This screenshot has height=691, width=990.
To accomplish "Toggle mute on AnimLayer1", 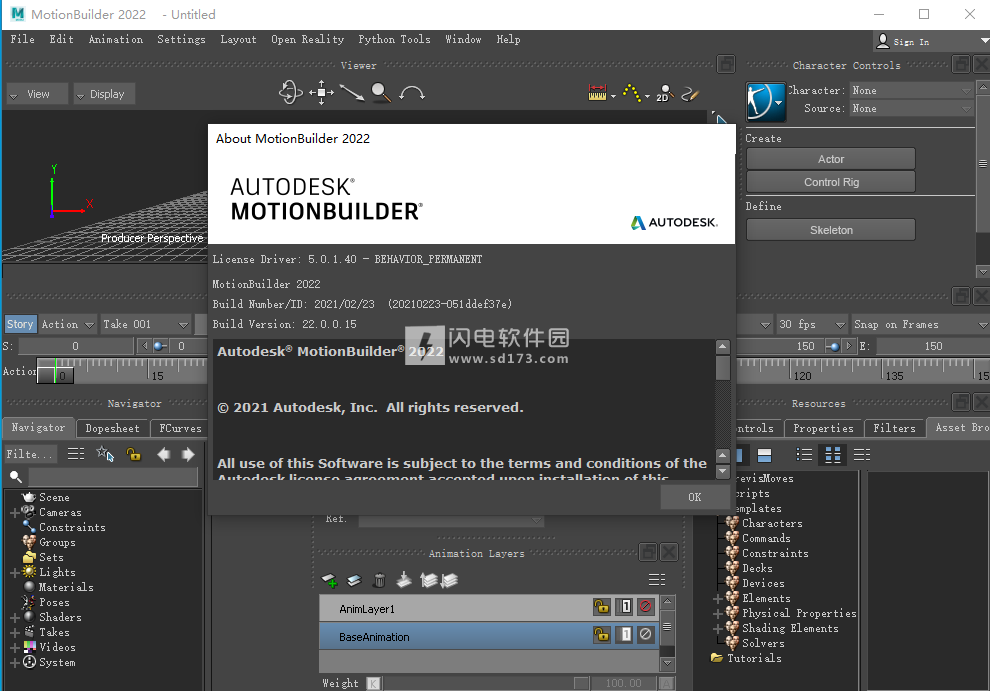I will [645, 607].
